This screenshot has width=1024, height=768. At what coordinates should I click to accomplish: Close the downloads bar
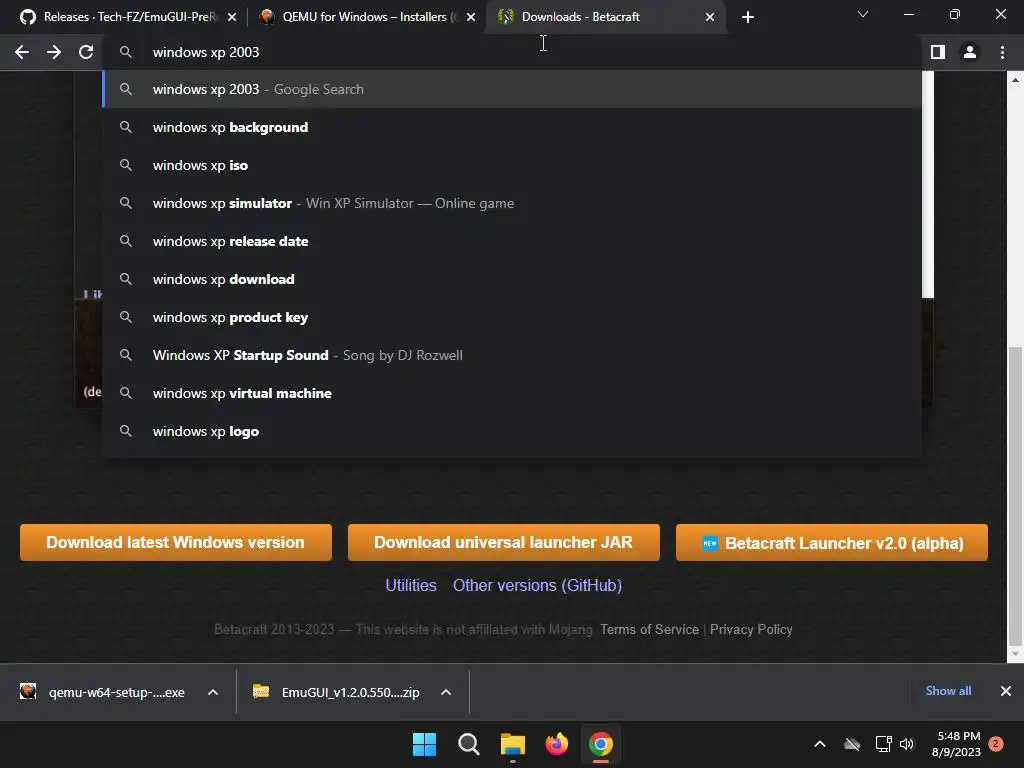click(1006, 691)
